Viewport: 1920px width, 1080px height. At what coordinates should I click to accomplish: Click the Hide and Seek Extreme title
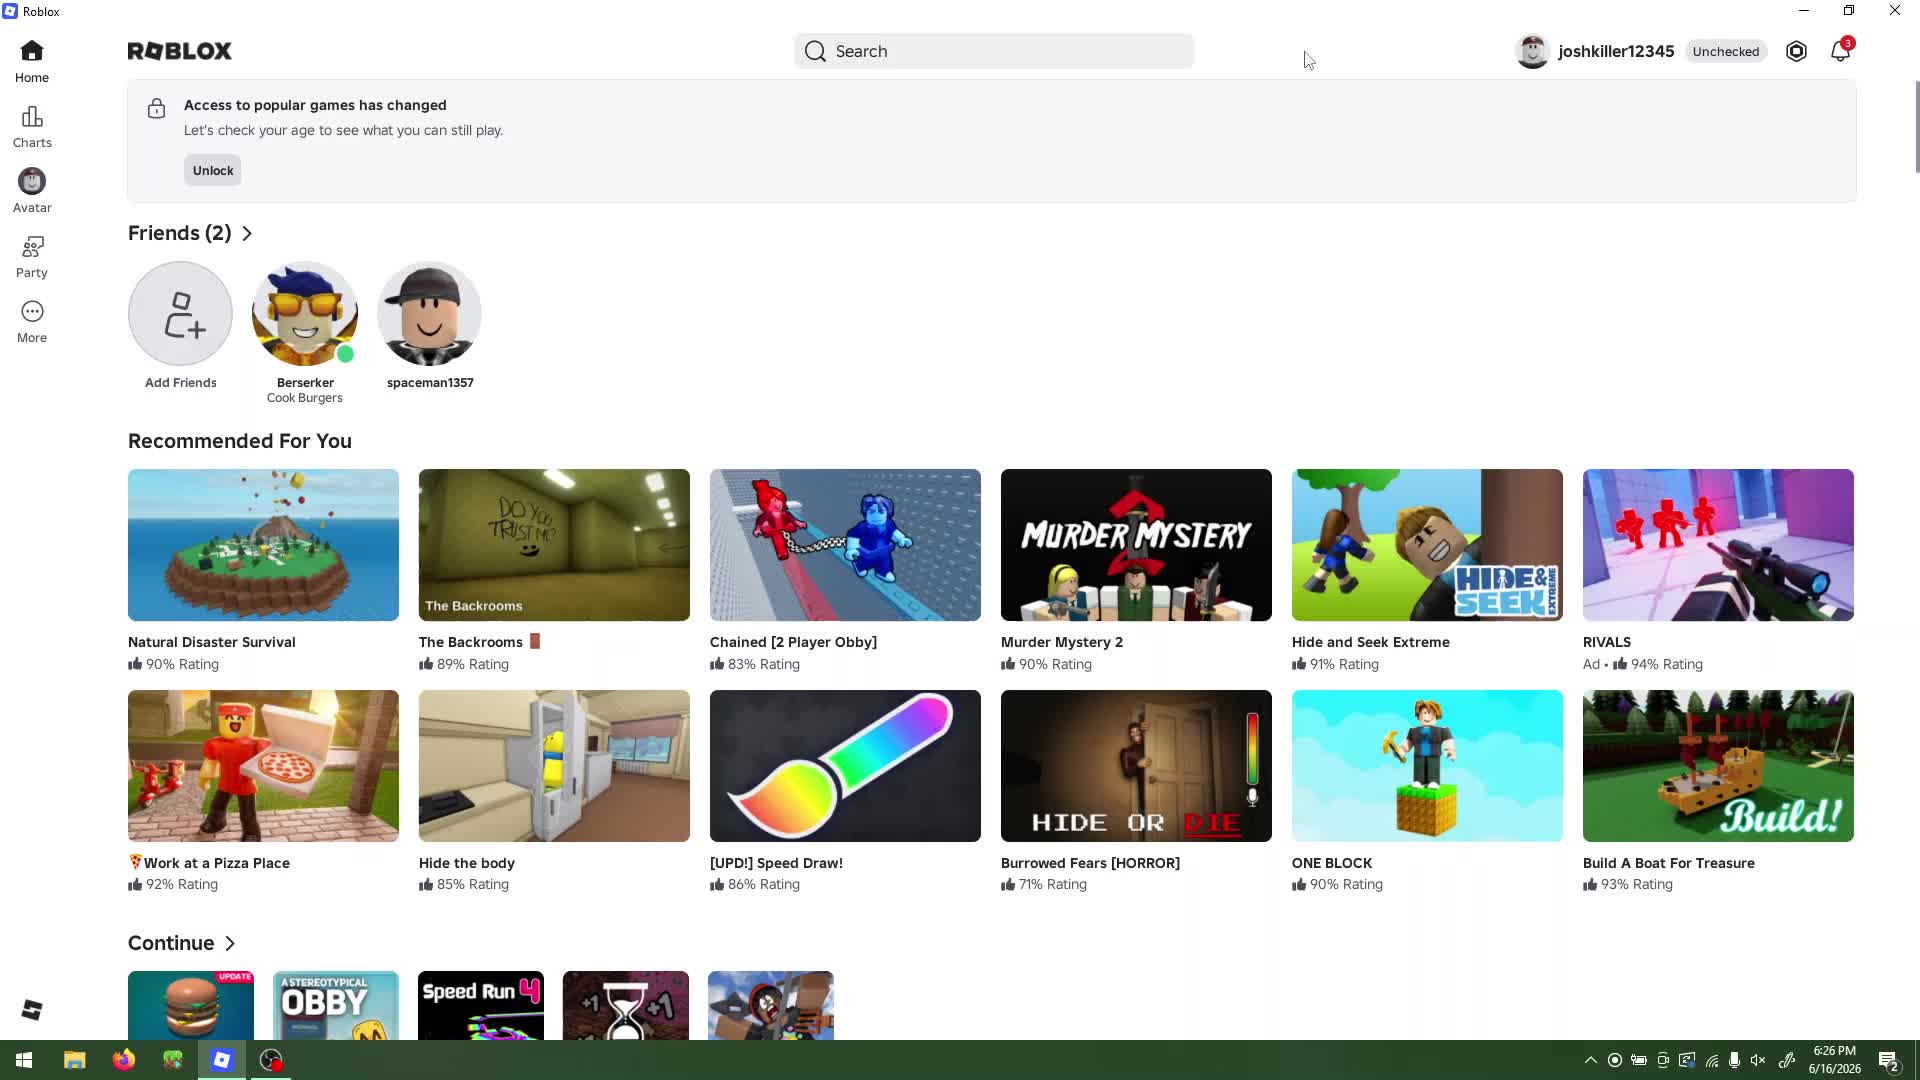point(1371,642)
